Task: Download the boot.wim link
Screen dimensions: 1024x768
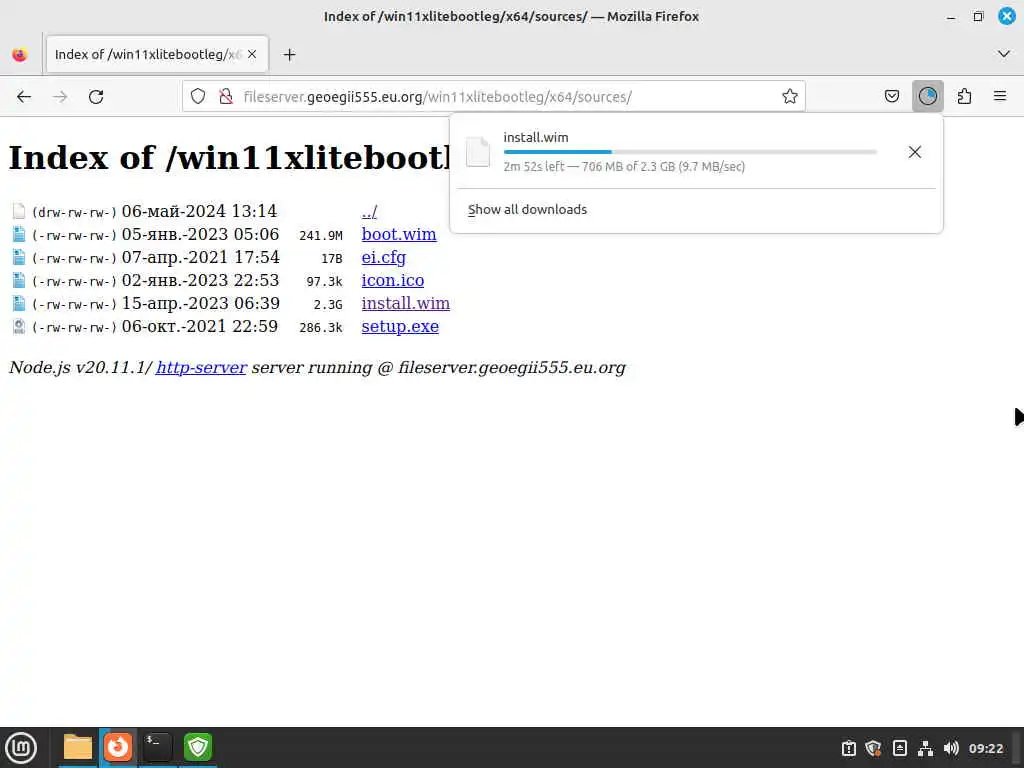Action: pos(398,234)
